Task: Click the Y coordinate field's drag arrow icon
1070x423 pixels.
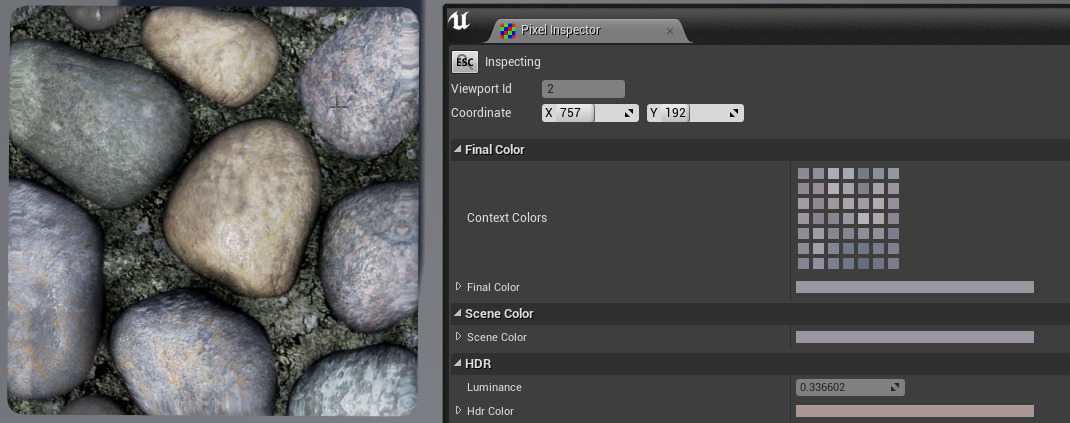Action: pyautogui.click(x=734, y=113)
